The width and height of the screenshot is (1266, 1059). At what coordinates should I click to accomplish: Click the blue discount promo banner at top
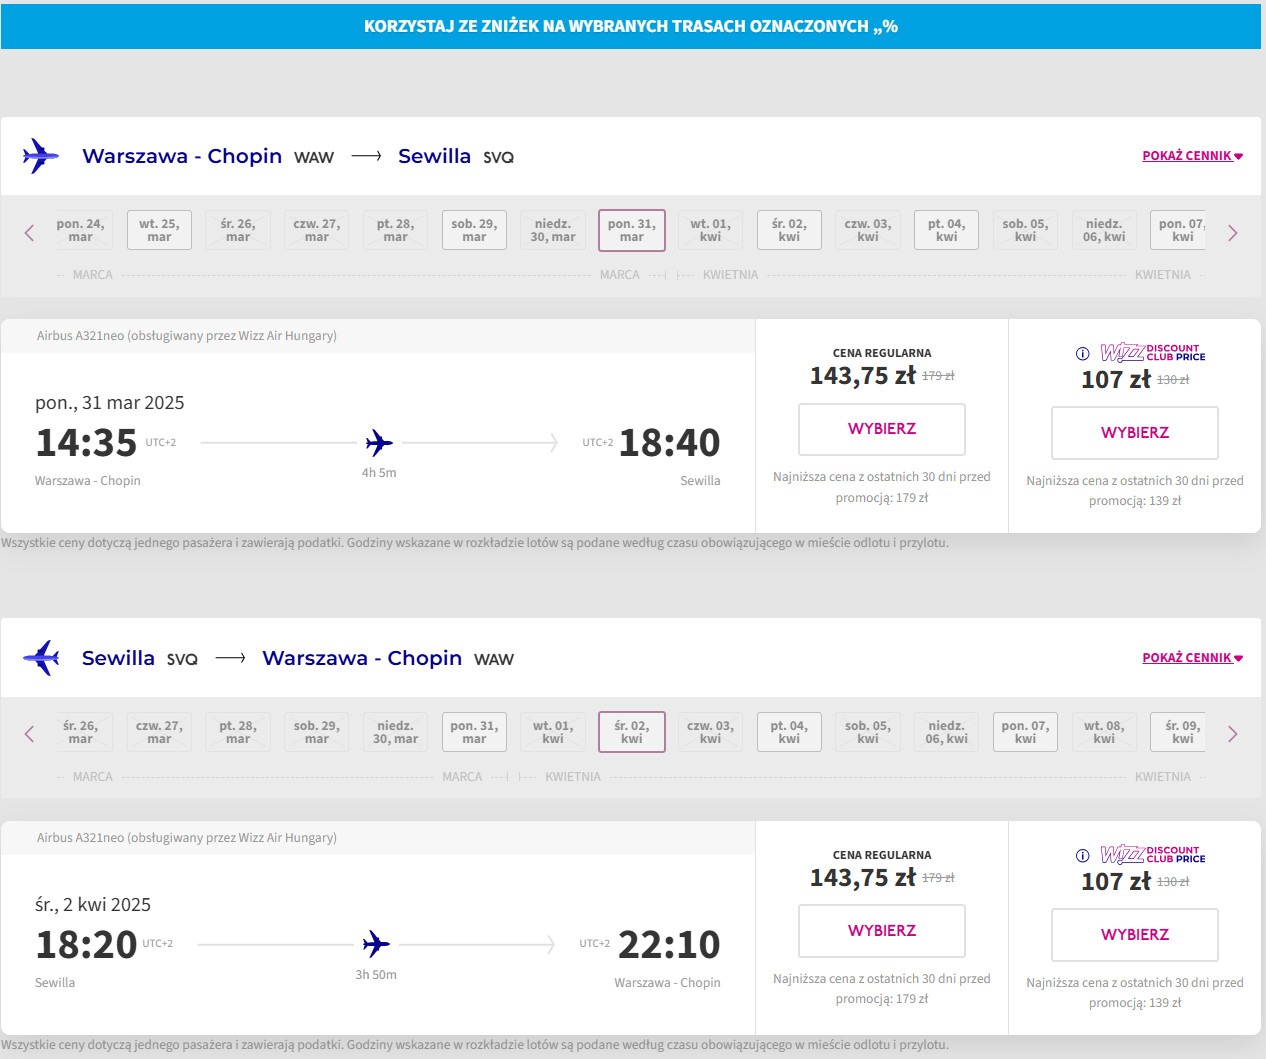click(630, 26)
